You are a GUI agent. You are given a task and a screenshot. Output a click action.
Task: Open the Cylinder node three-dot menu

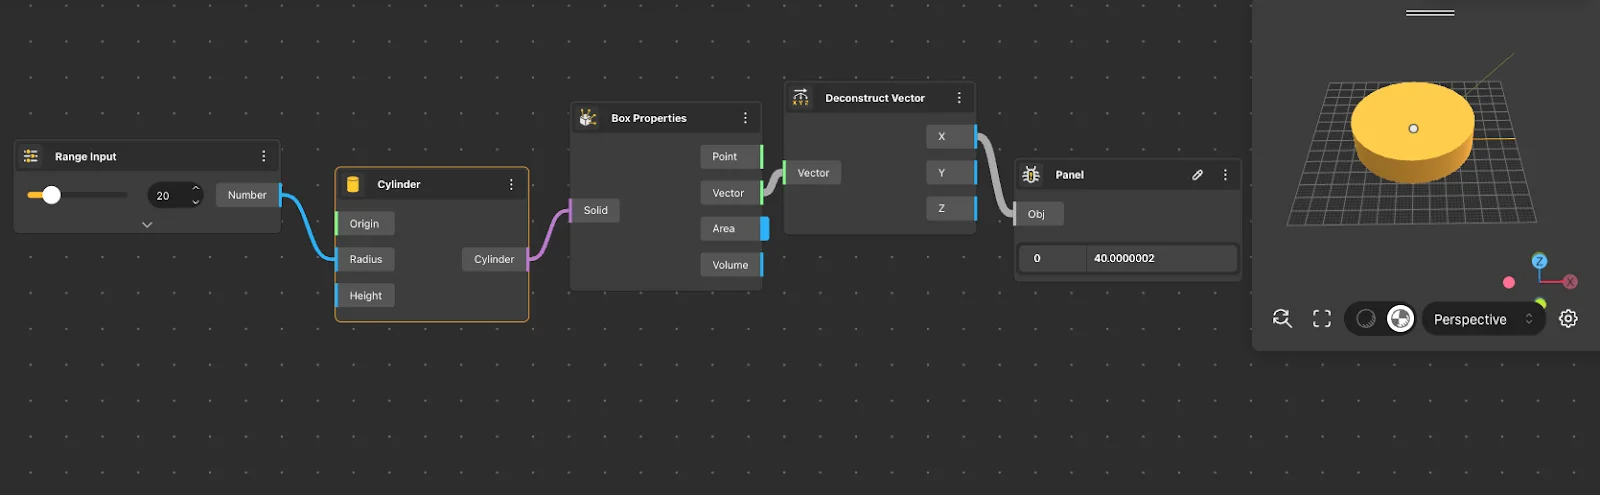511,184
